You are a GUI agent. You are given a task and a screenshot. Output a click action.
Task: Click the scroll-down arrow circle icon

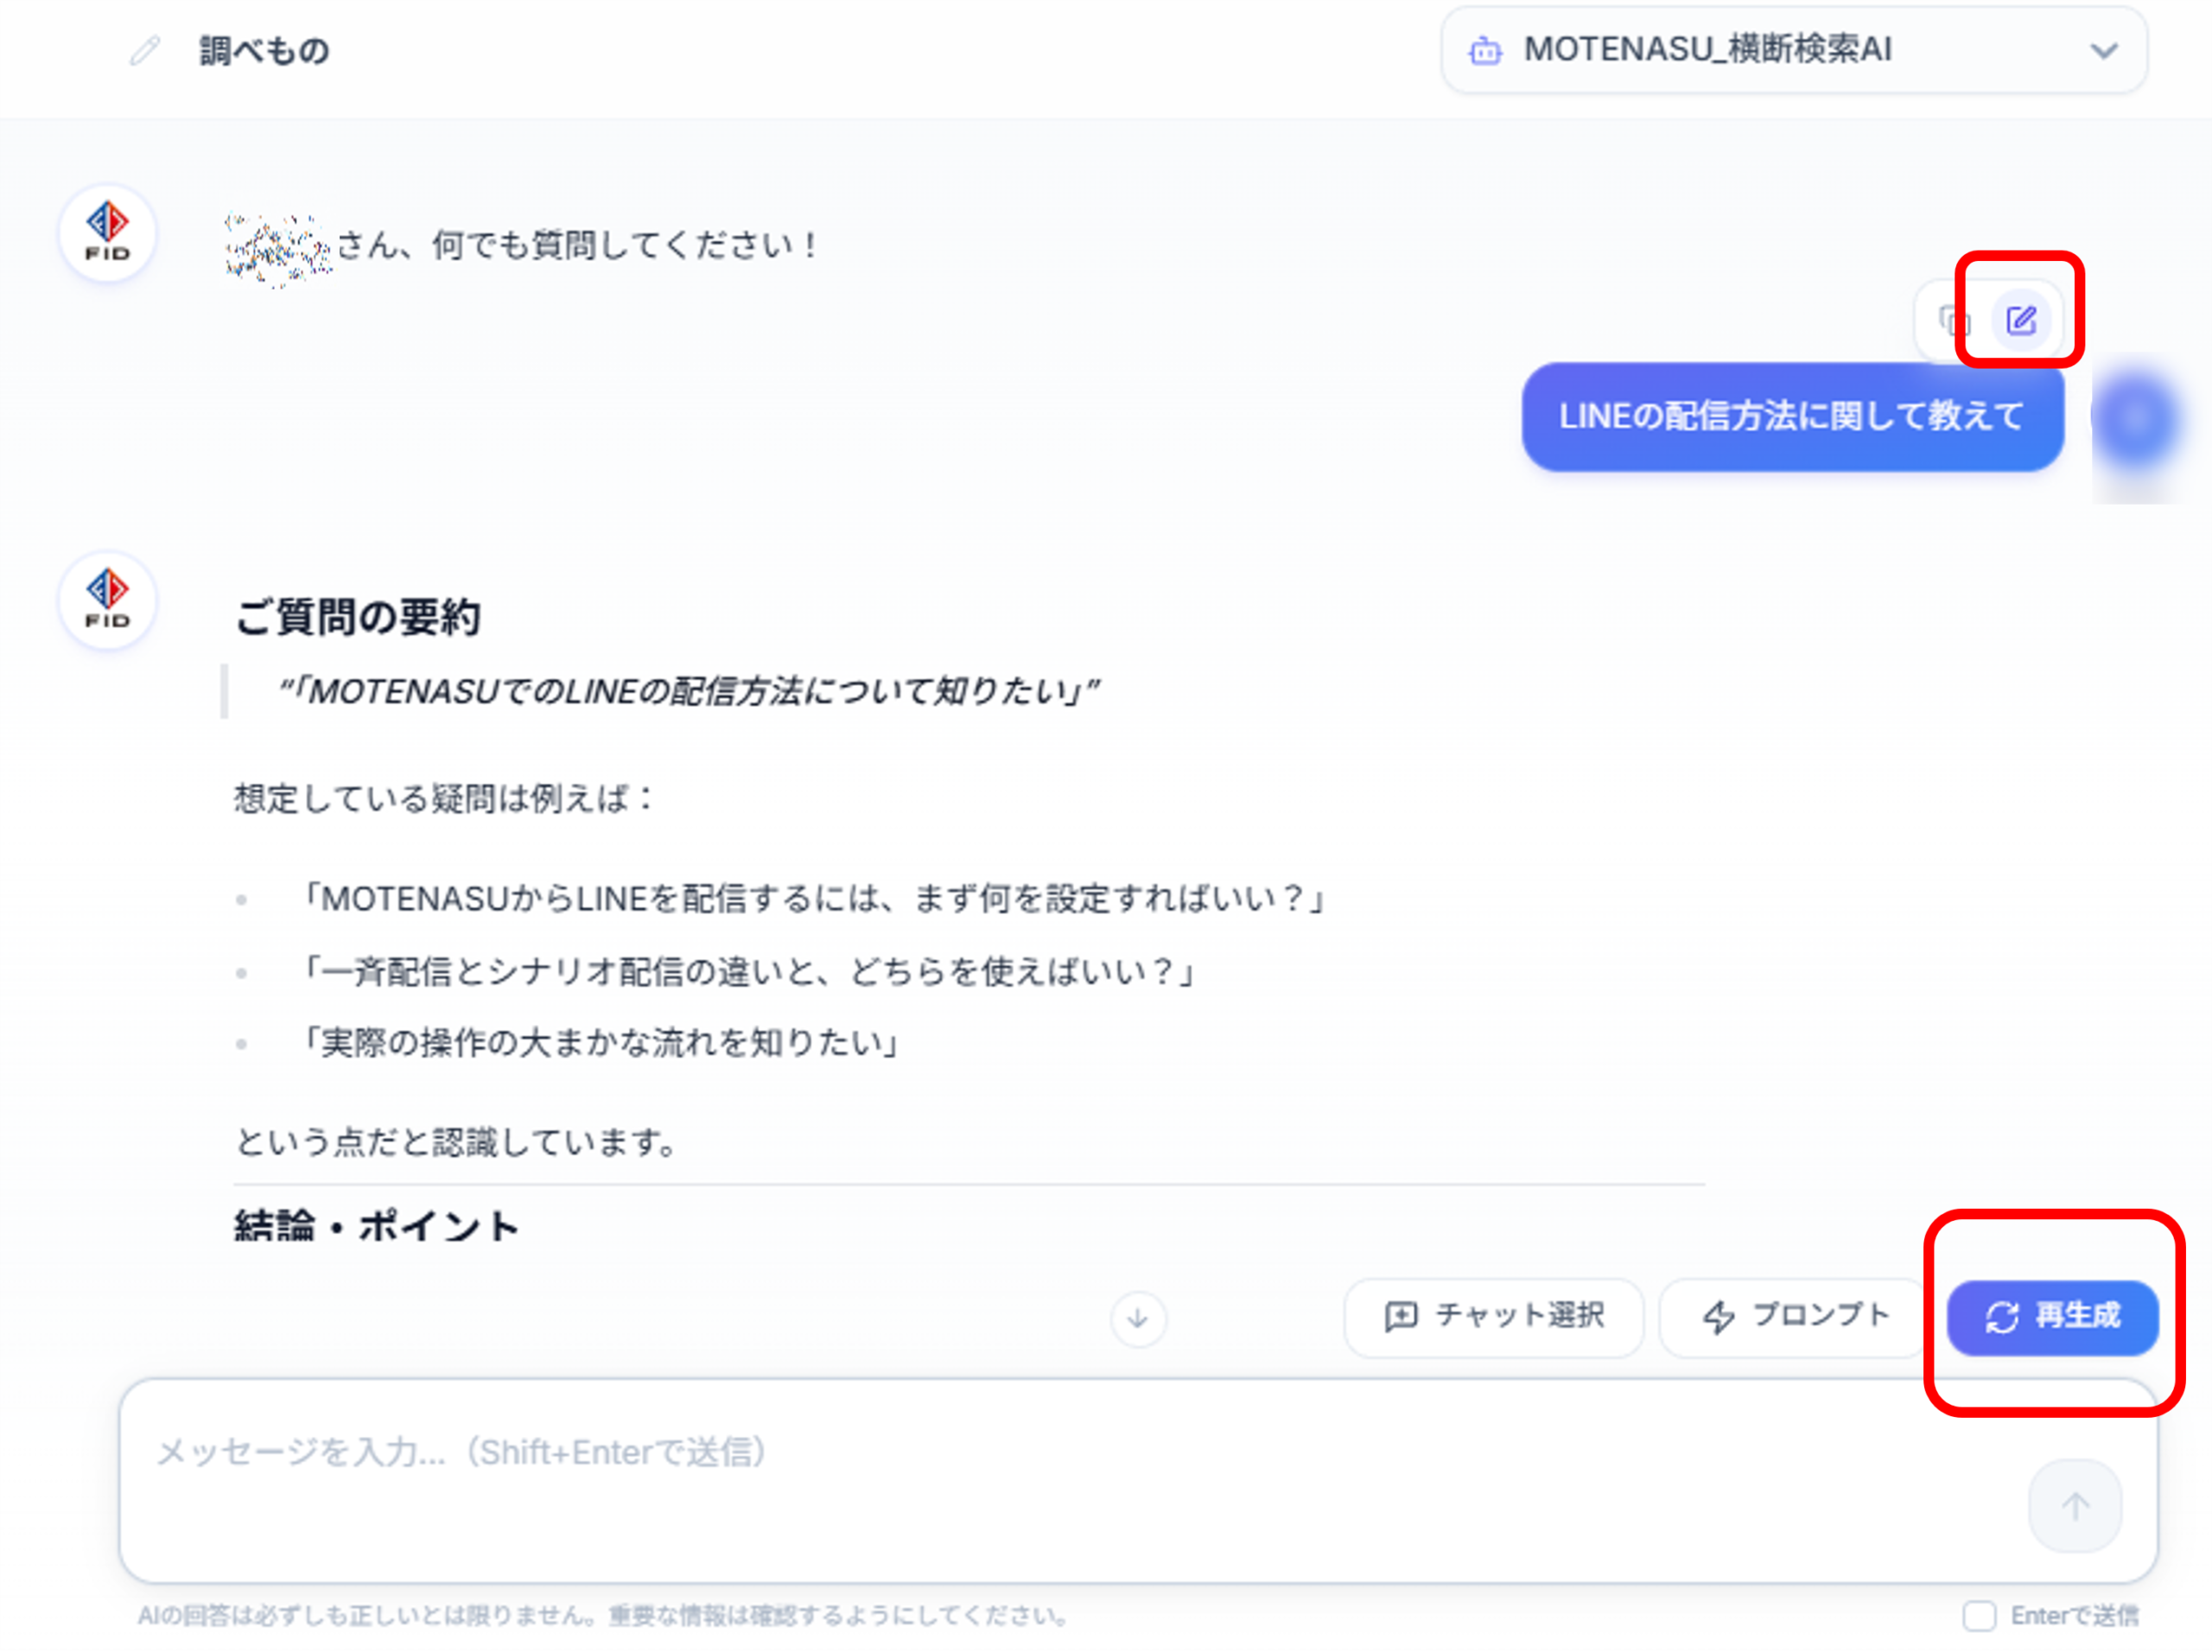[x=1138, y=1319]
